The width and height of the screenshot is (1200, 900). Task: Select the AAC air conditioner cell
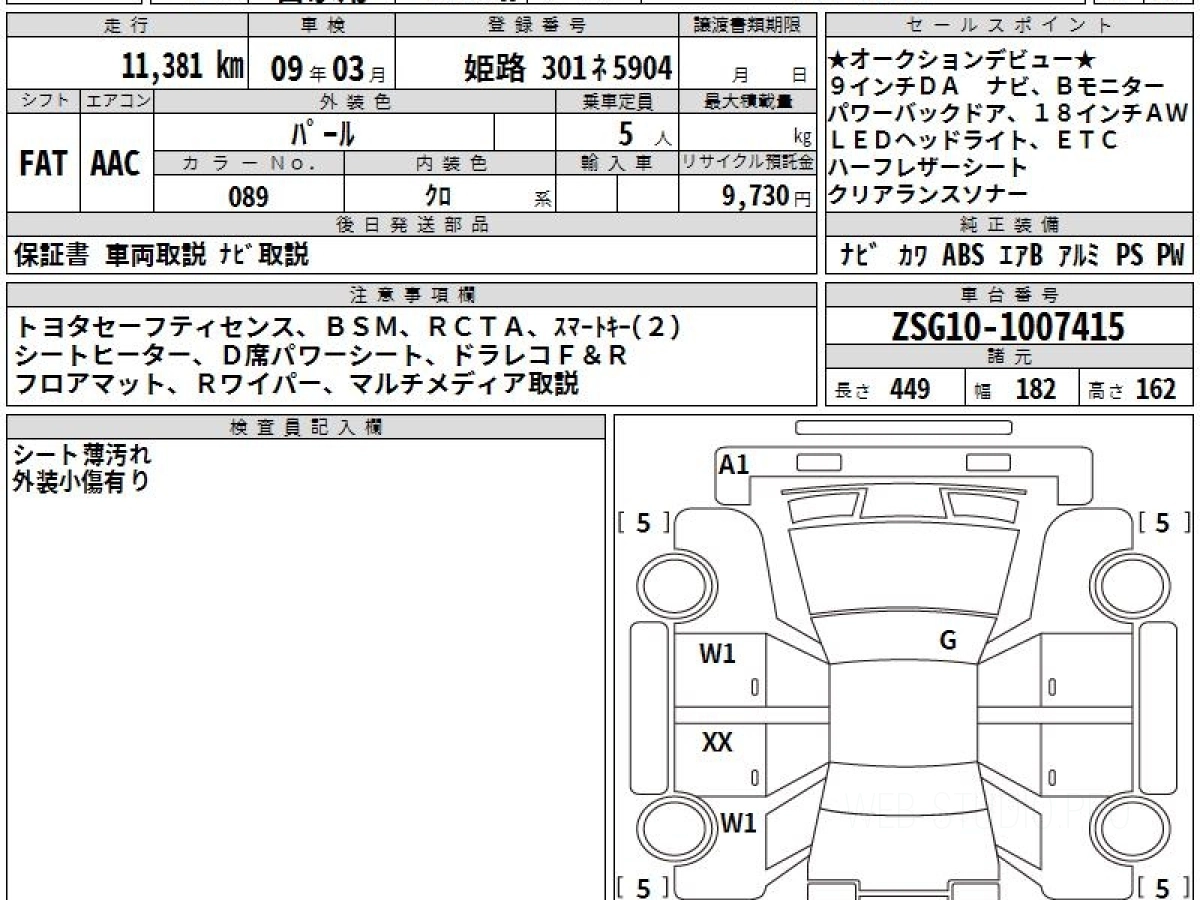coord(116,165)
